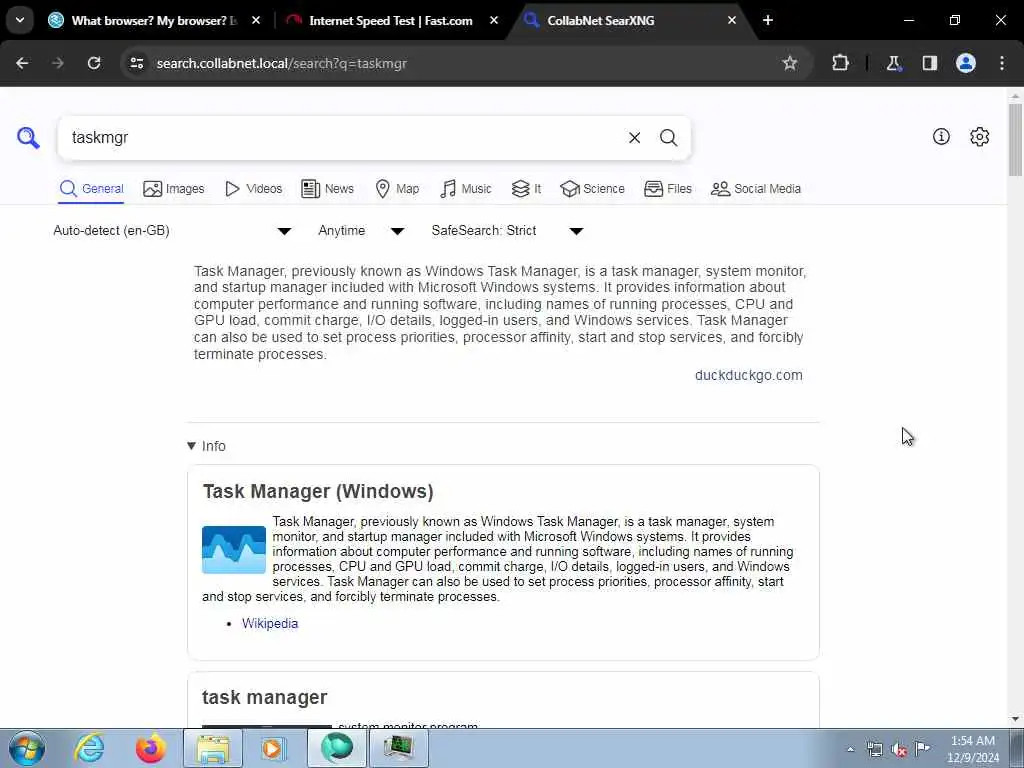Open SafeSearch: Strict dropdown
The image size is (1024, 768).
(507, 231)
